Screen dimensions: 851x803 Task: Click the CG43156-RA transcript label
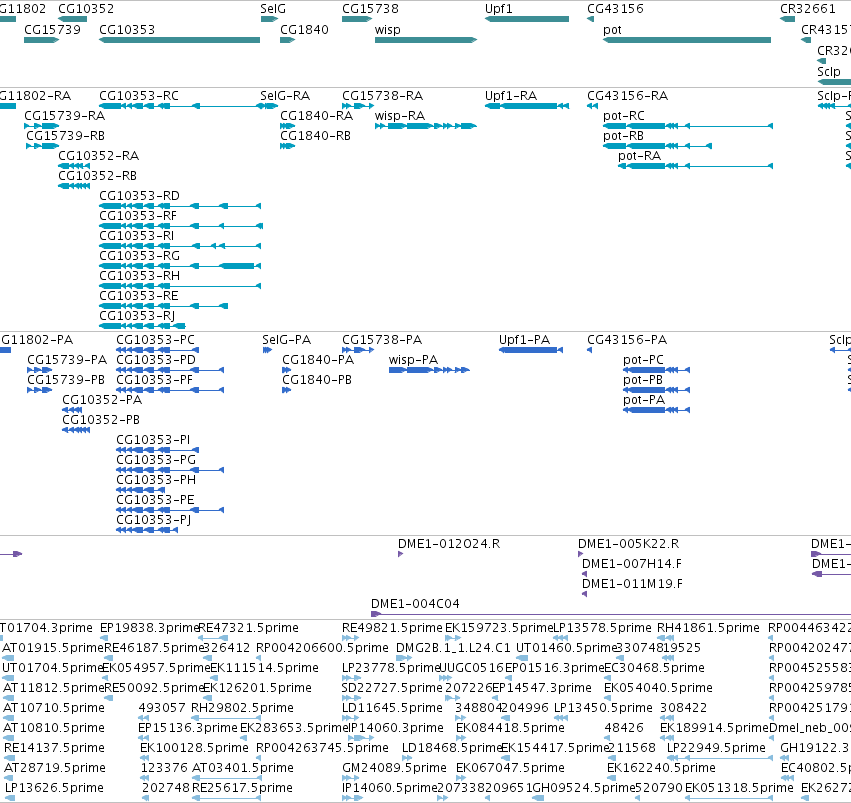pyautogui.click(x=627, y=95)
